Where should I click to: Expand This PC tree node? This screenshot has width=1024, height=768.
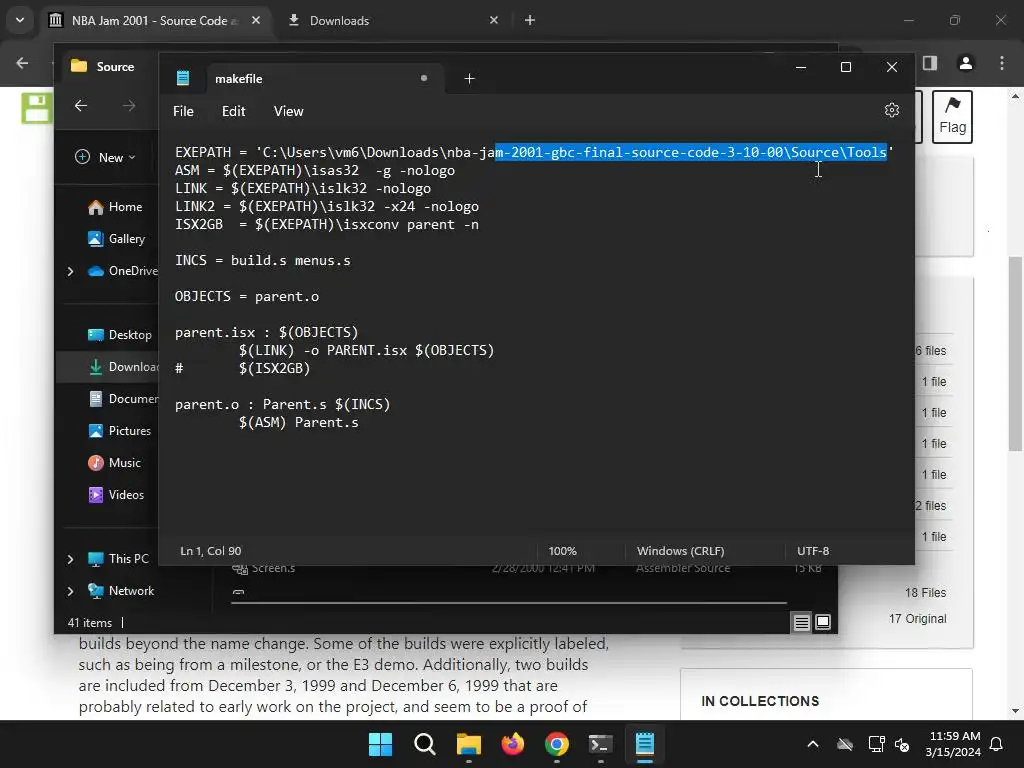click(x=71, y=559)
